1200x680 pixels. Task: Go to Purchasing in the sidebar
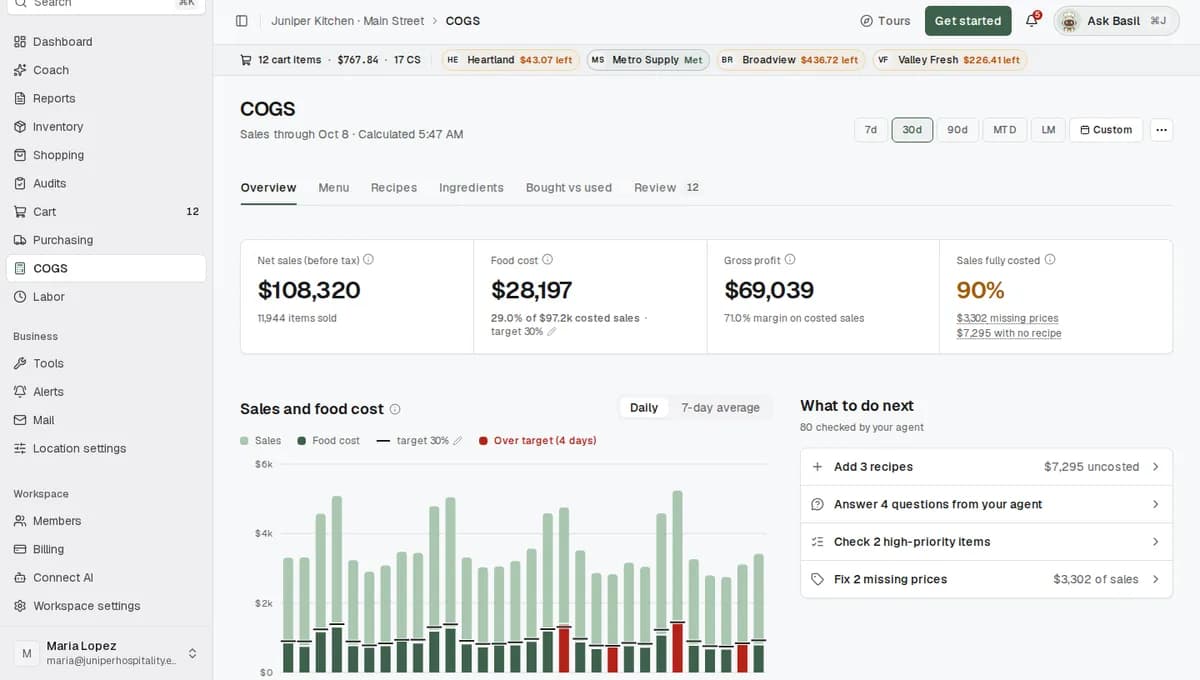(x=106, y=240)
